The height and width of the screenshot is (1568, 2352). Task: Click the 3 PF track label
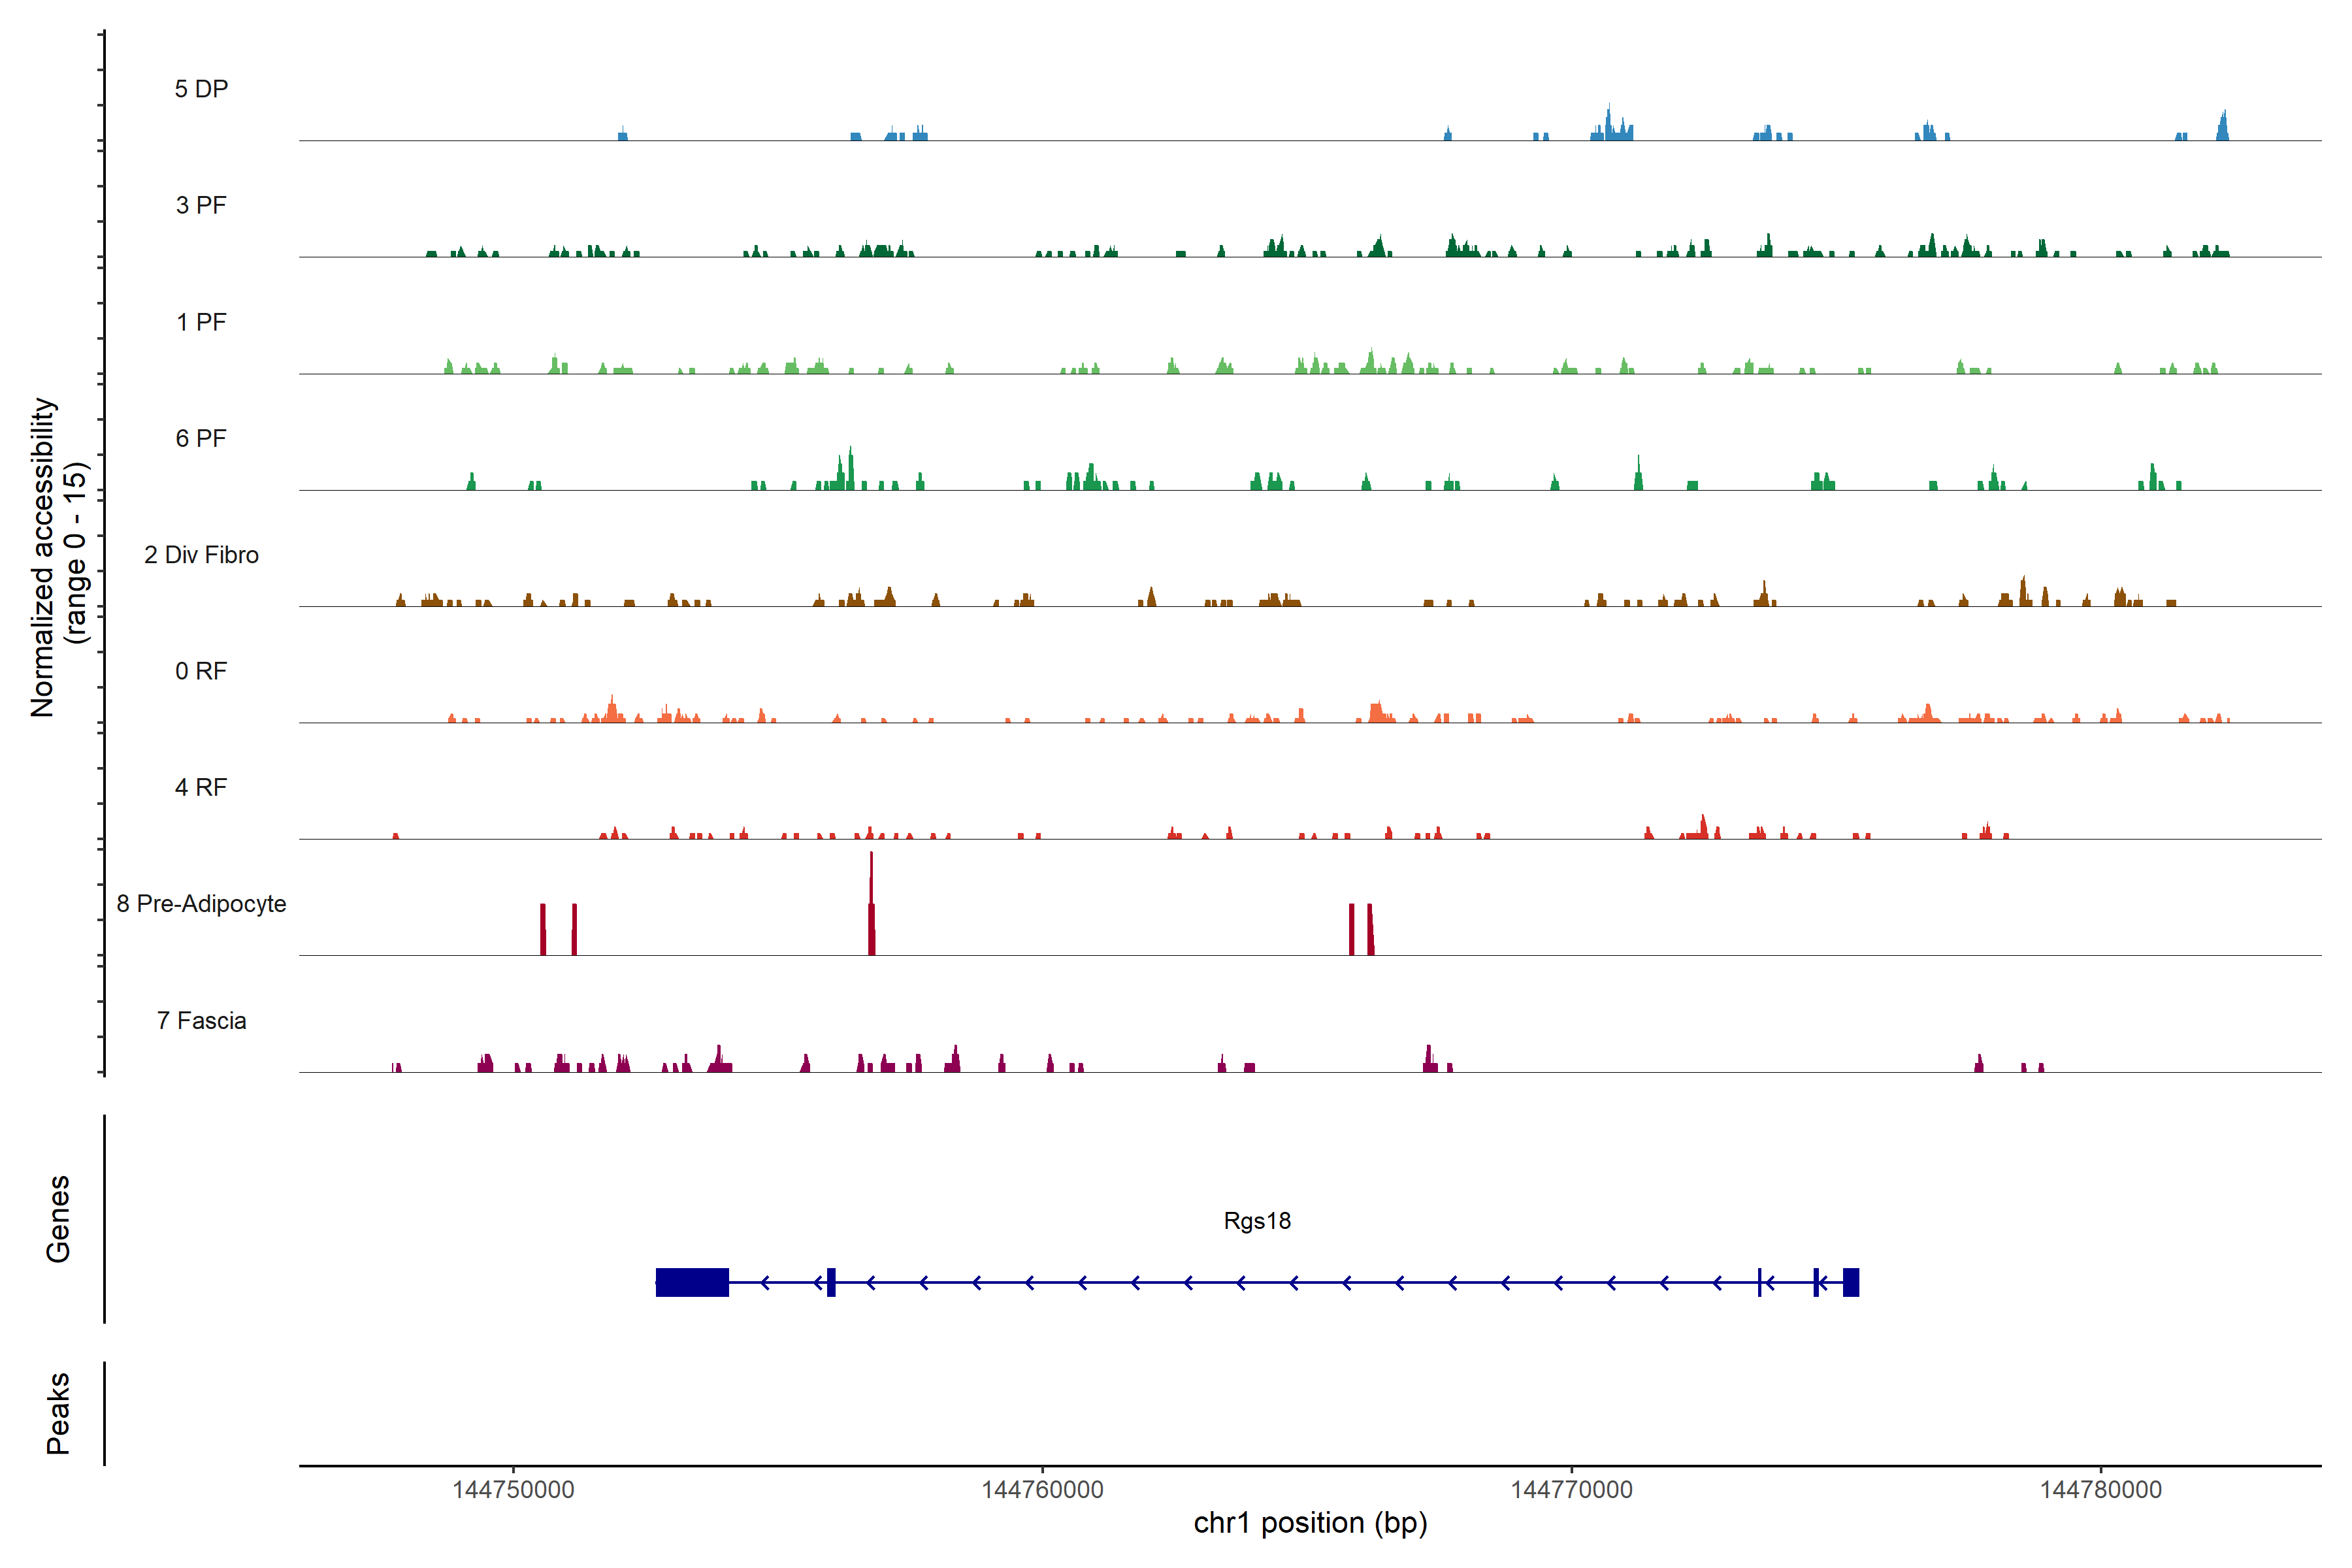(x=201, y=205)
